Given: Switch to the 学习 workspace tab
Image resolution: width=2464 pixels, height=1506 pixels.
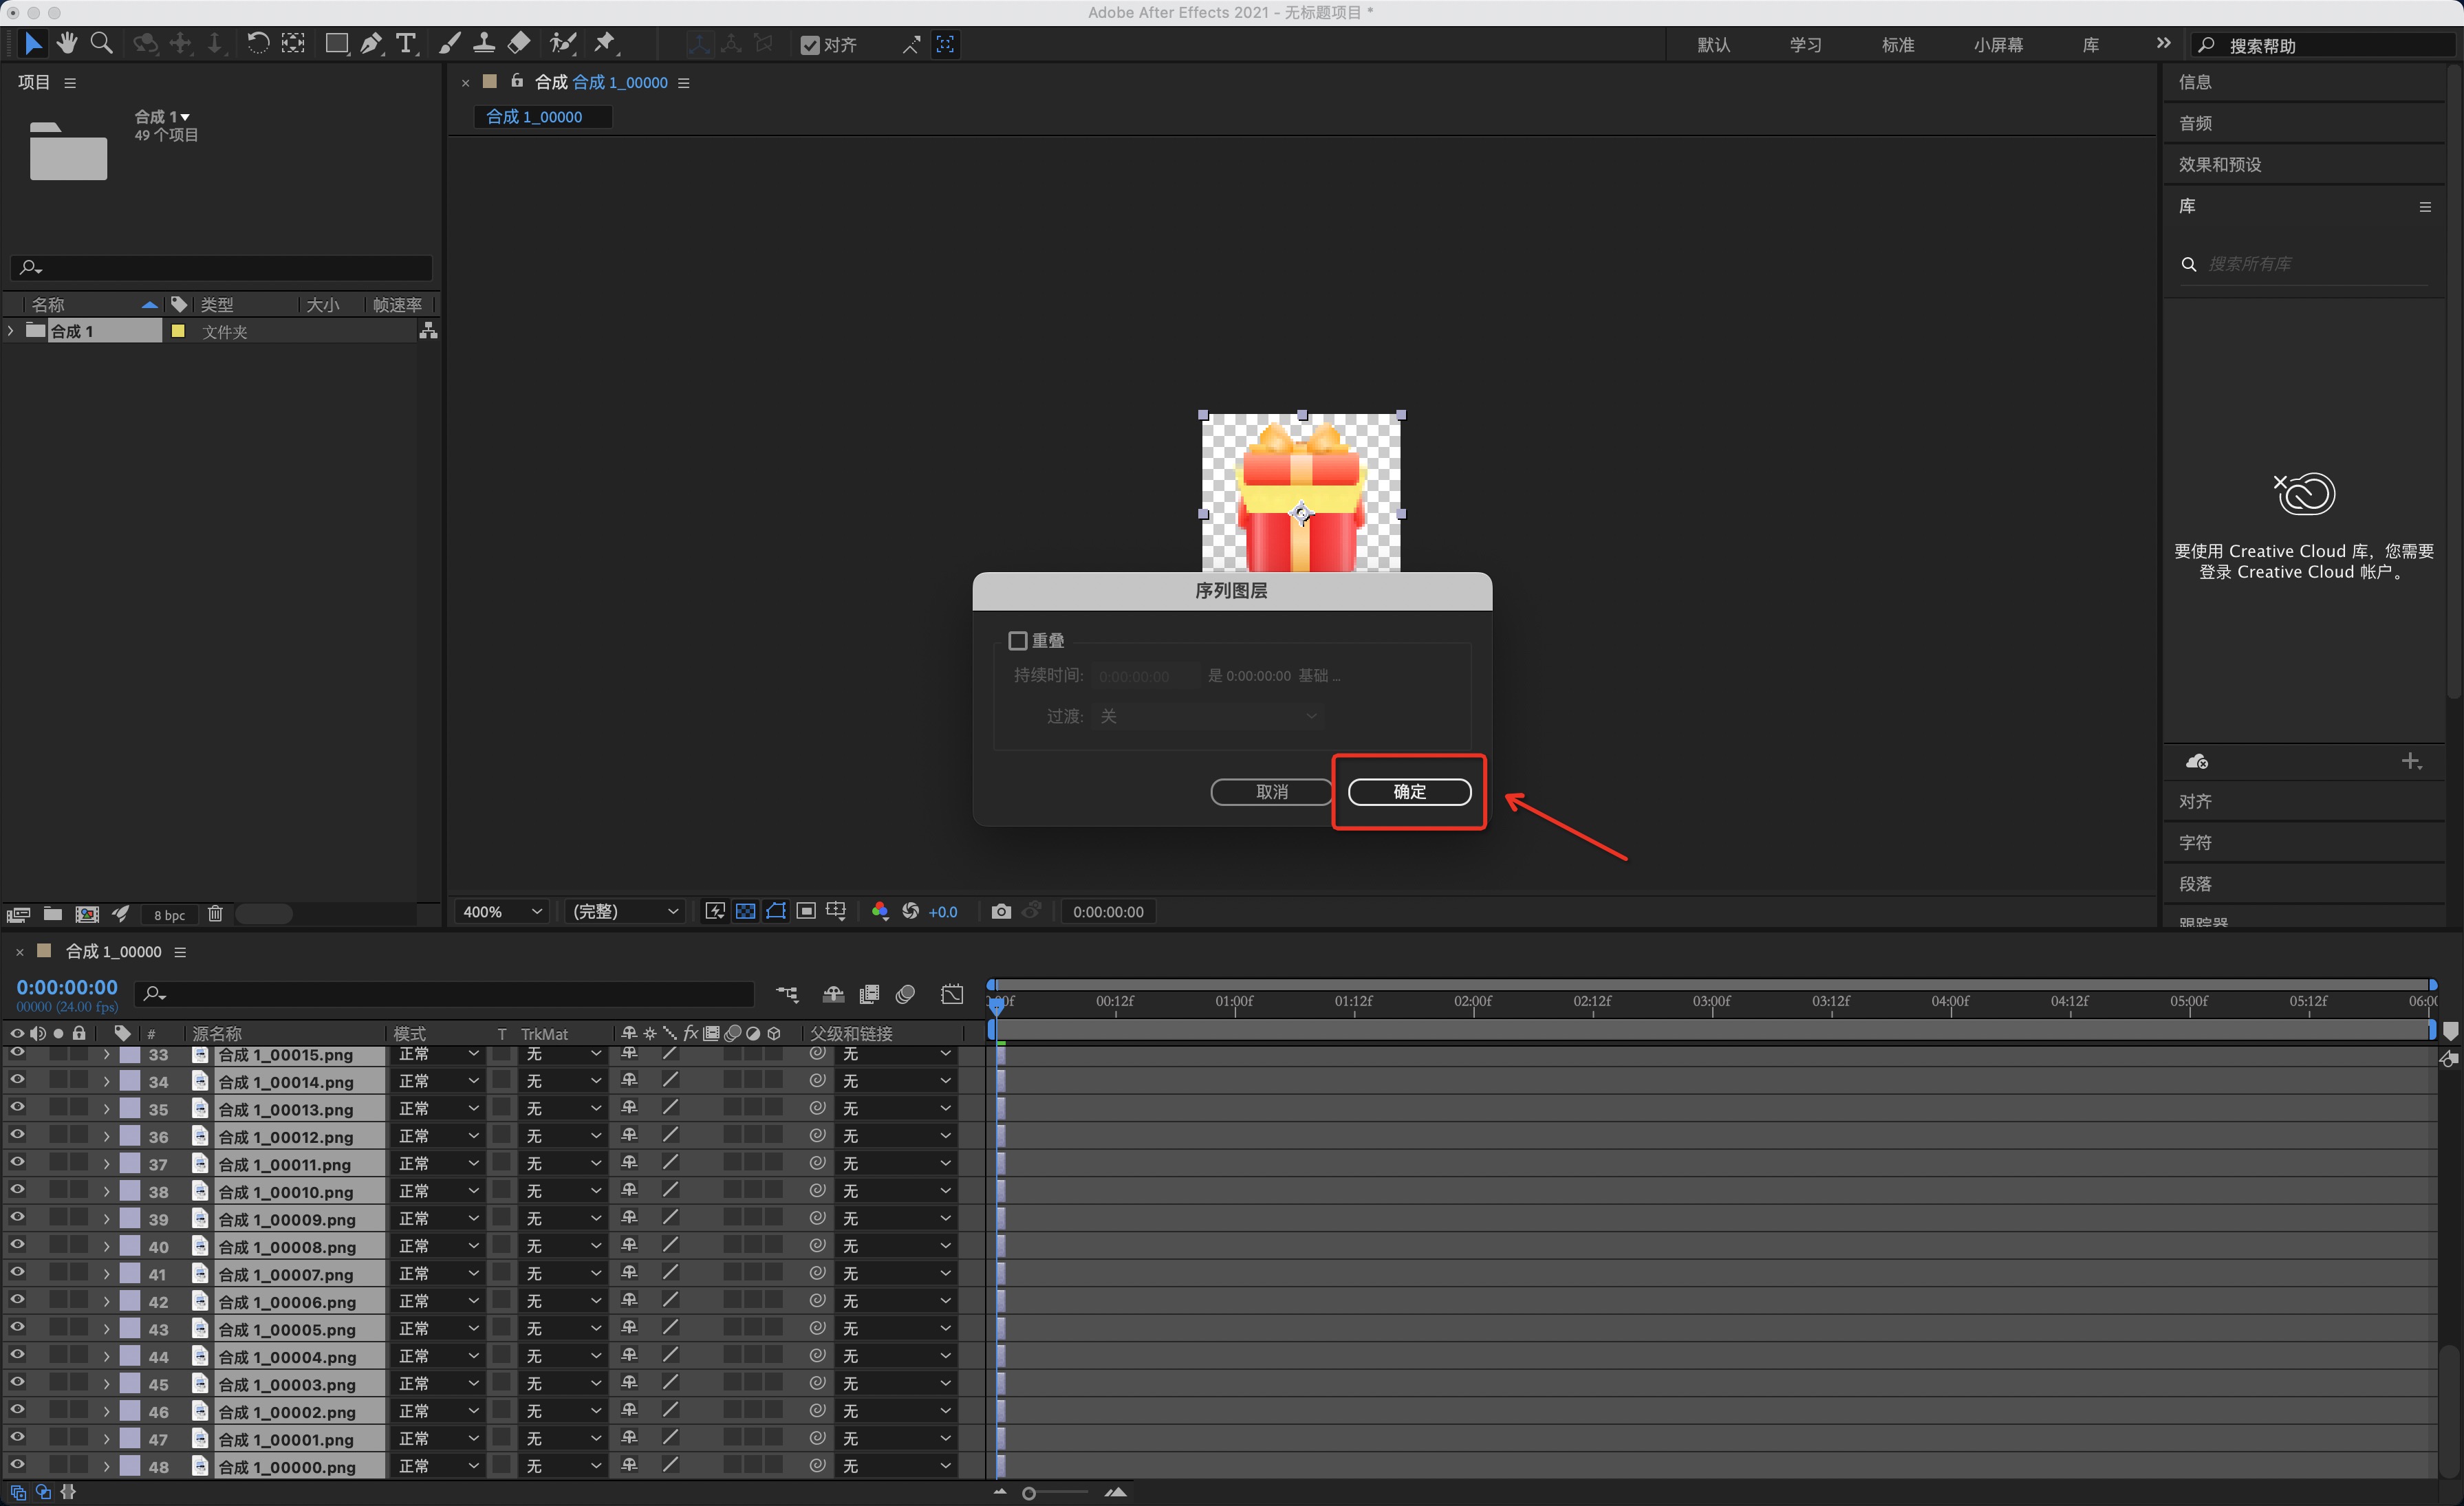Looking at the screenshot, I should (x=1805, y=45).
